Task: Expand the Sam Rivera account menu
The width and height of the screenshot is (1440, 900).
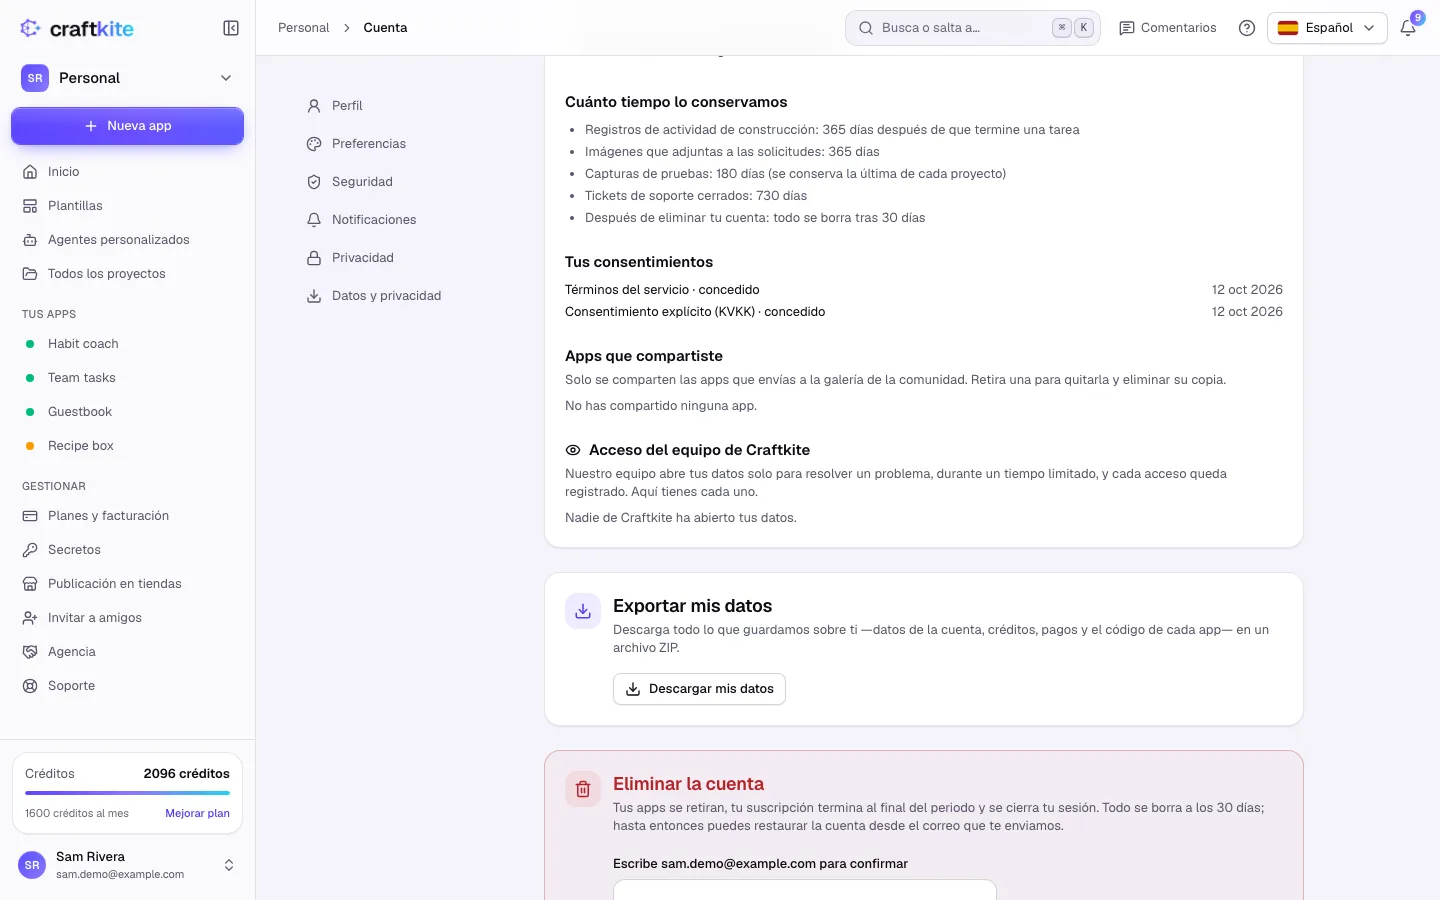Action: (x=127, y=865)
